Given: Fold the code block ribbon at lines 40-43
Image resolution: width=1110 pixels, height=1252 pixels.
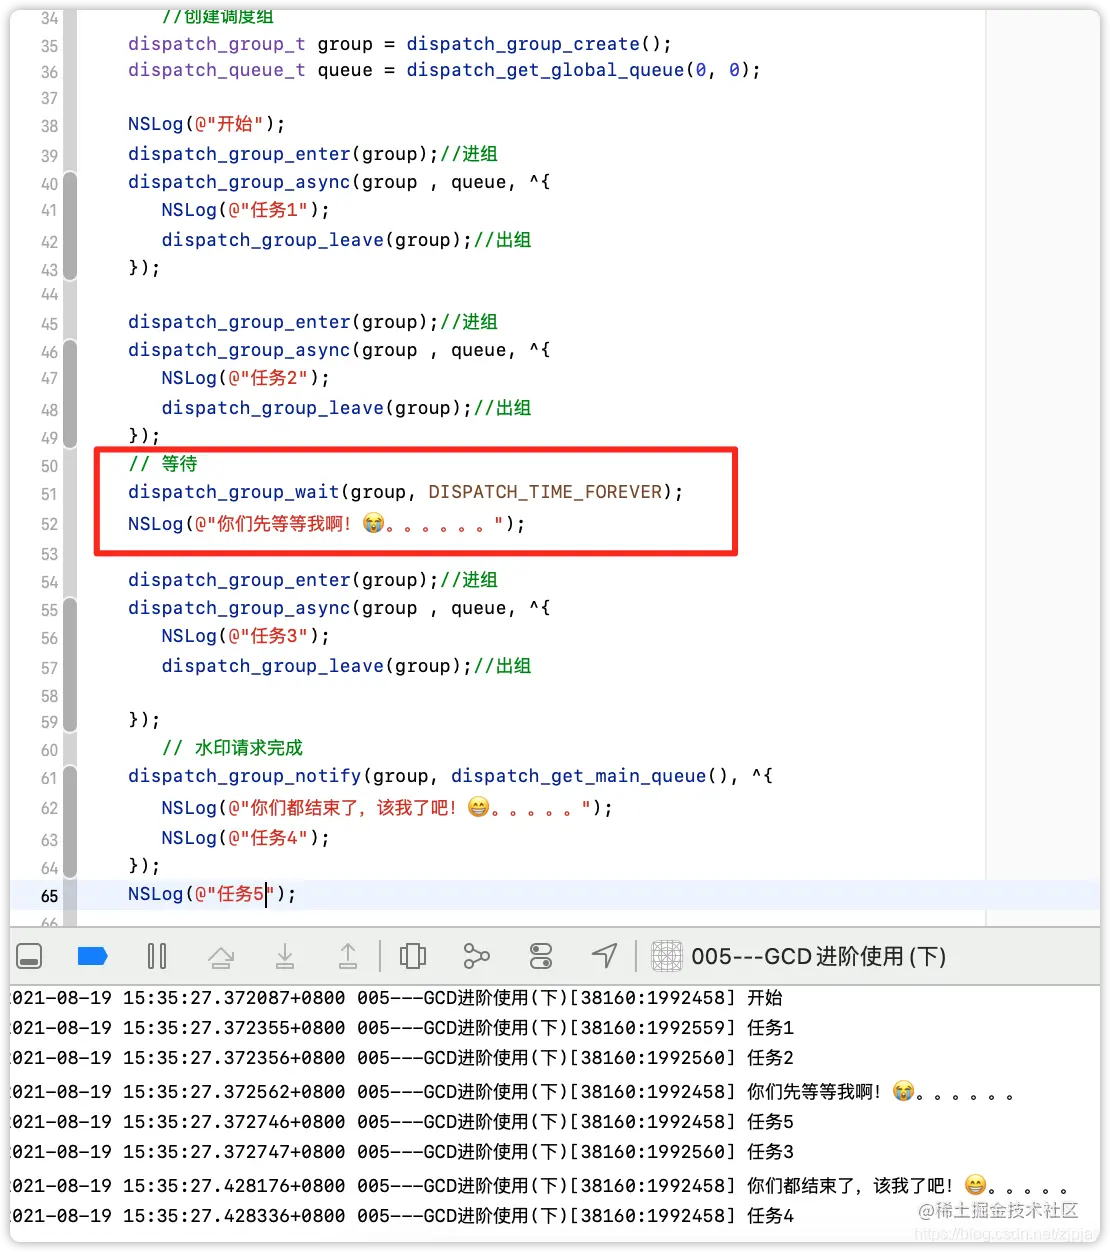Looking at the screenshot, I should (70, 225).
